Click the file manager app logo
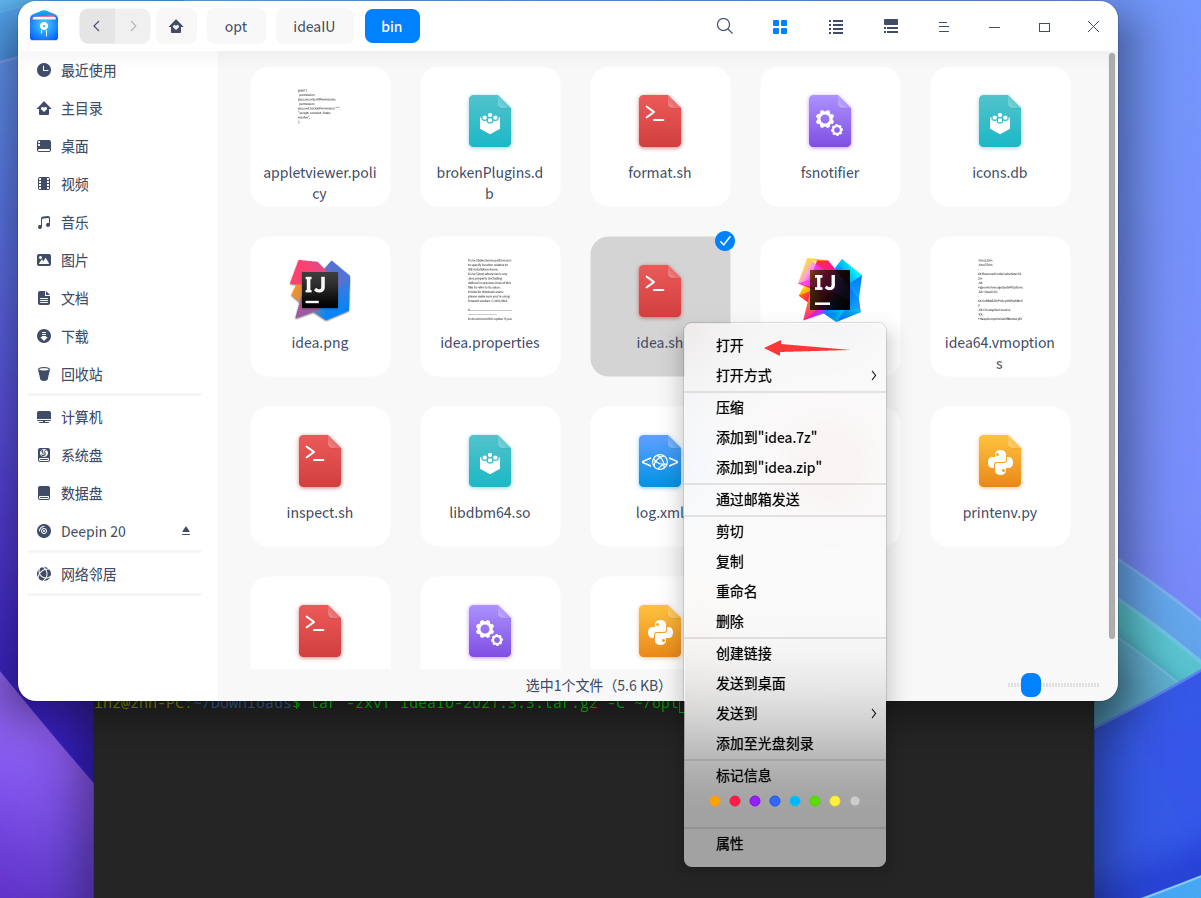This screenshot has height=898, width=1201. 45,26
